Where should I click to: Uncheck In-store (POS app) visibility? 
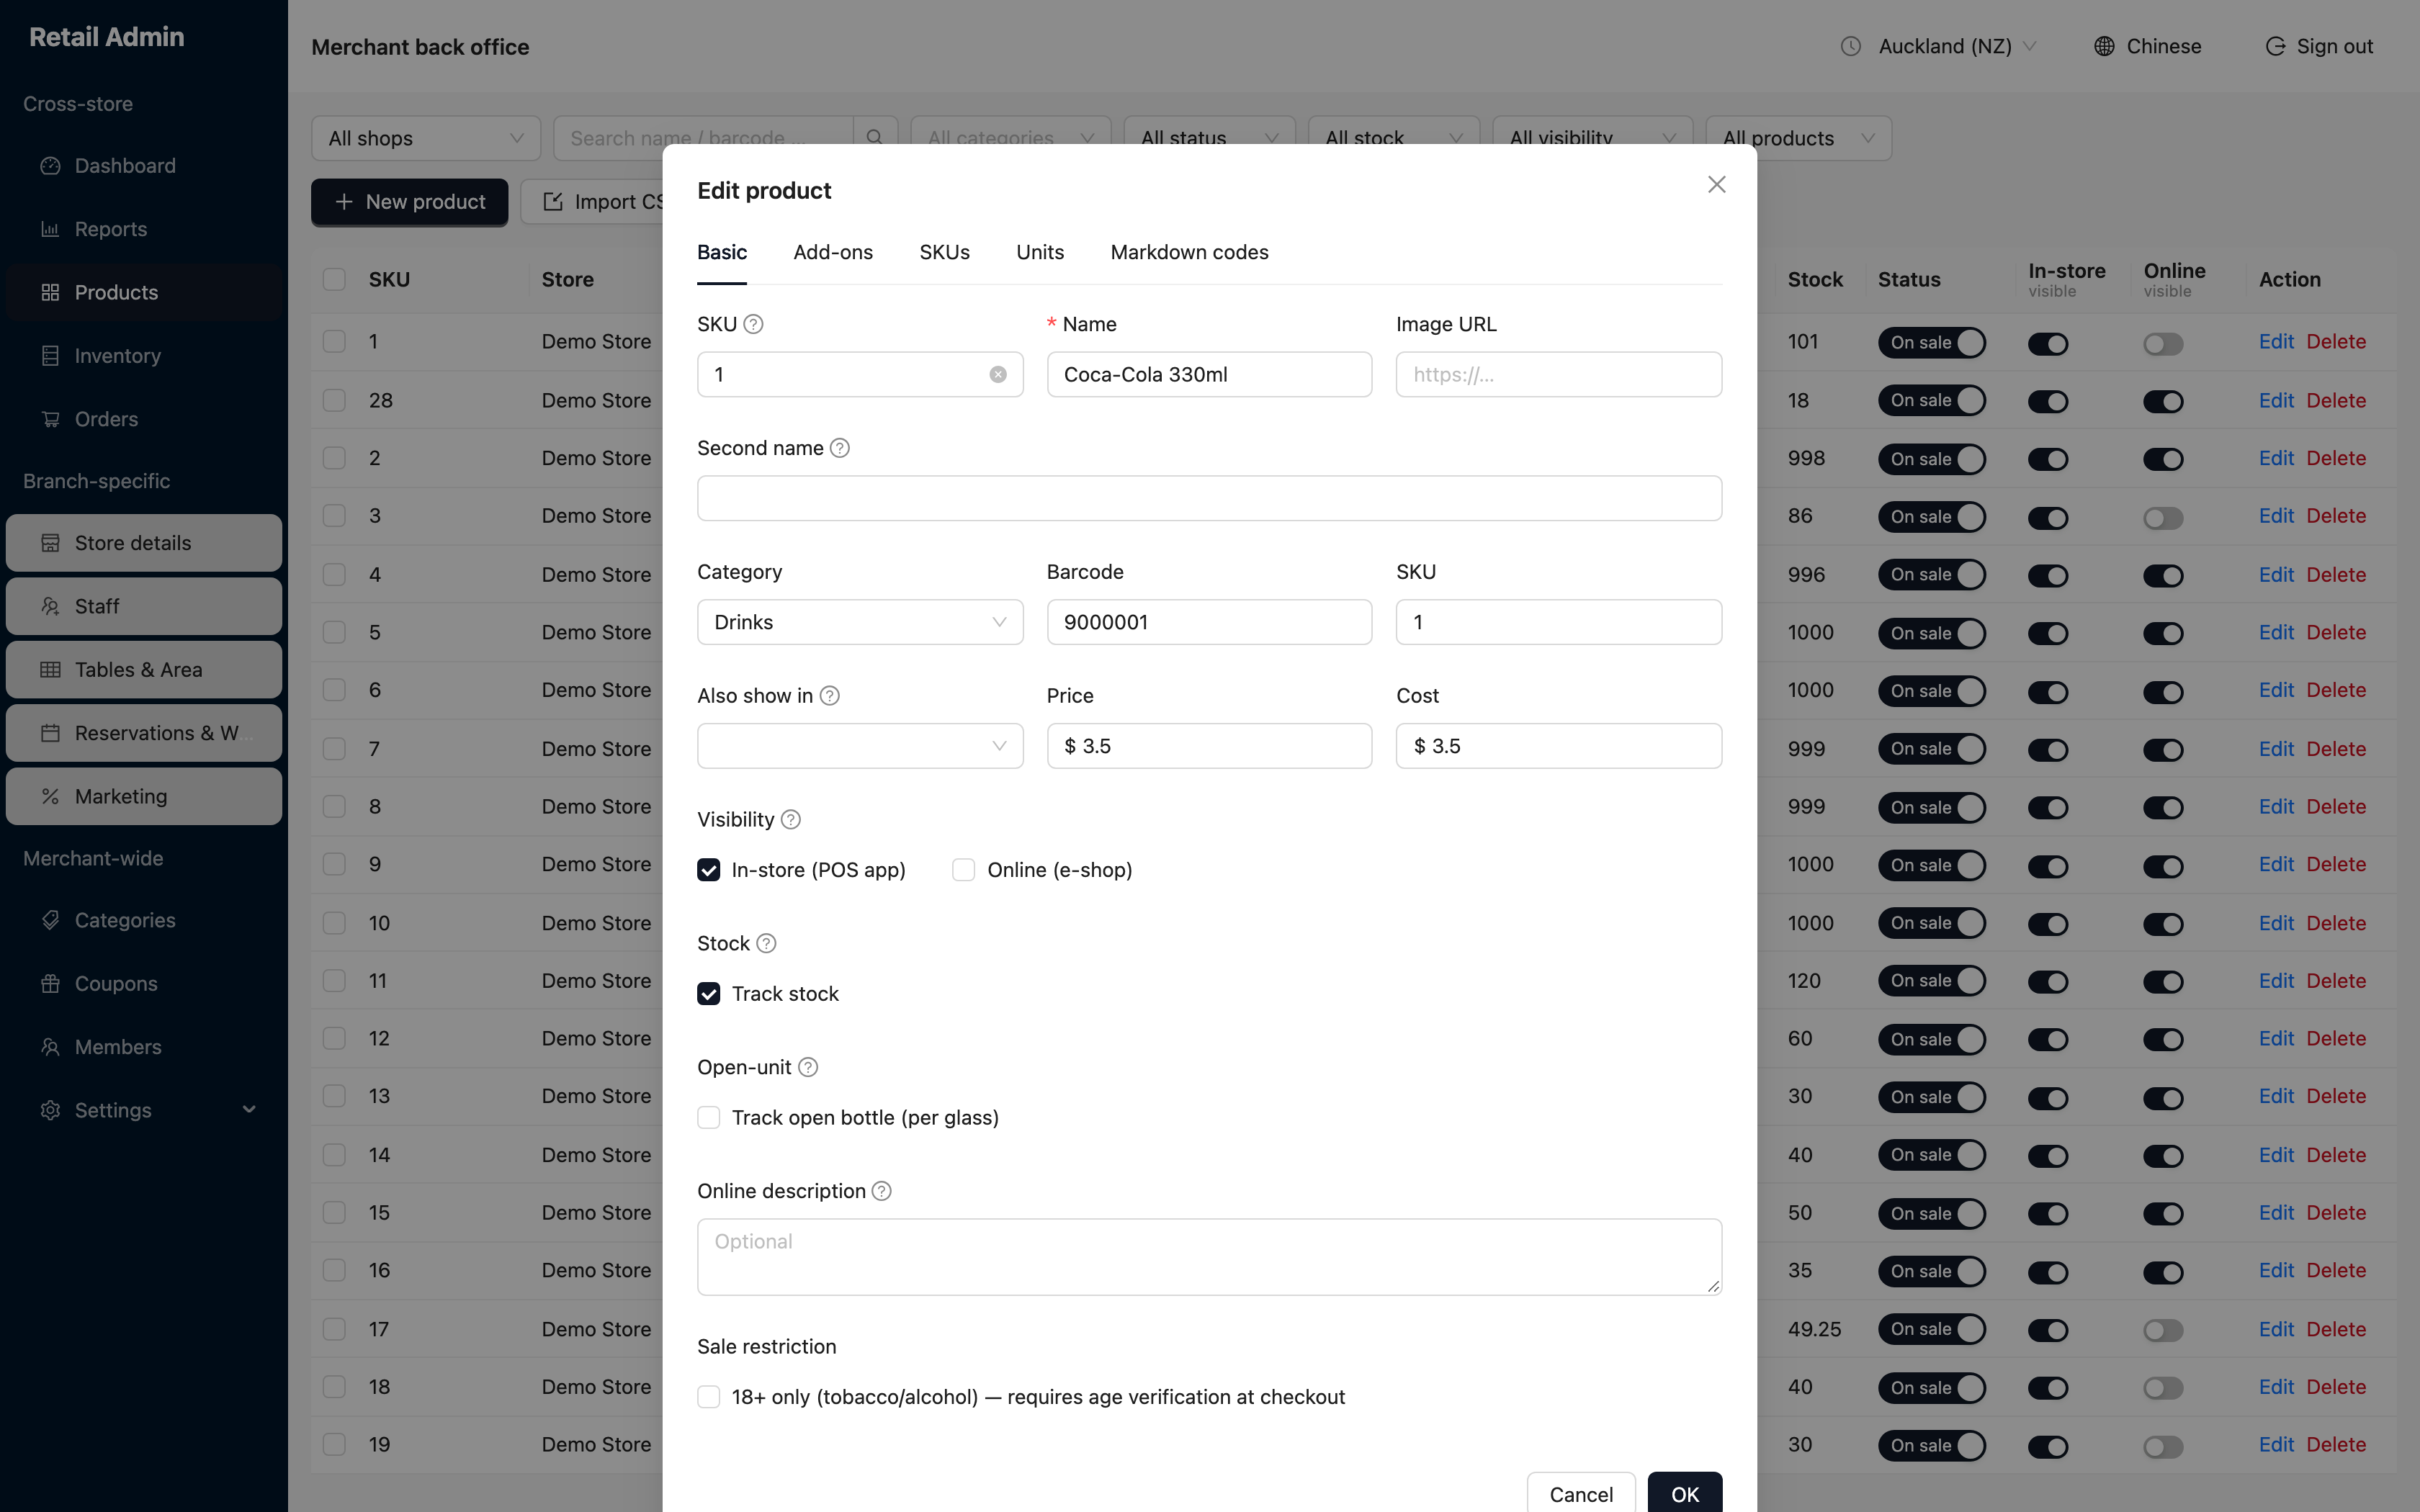pyautogui.click(x=709, y=870)
